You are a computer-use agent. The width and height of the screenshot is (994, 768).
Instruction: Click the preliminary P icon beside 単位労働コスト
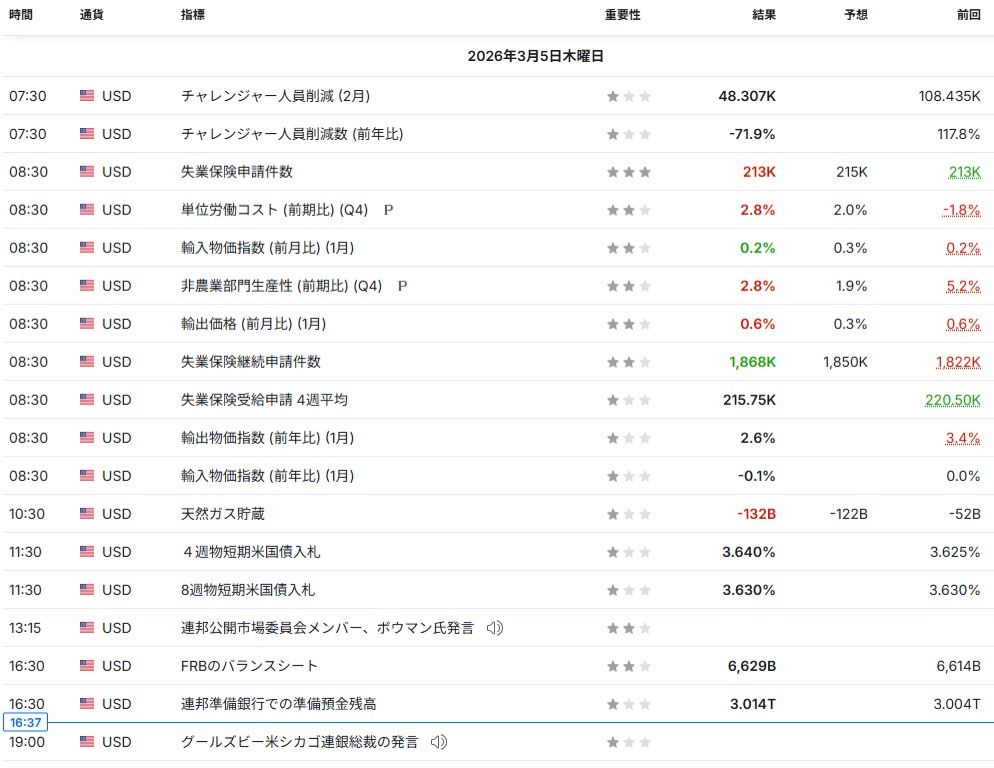pos(388,210)
